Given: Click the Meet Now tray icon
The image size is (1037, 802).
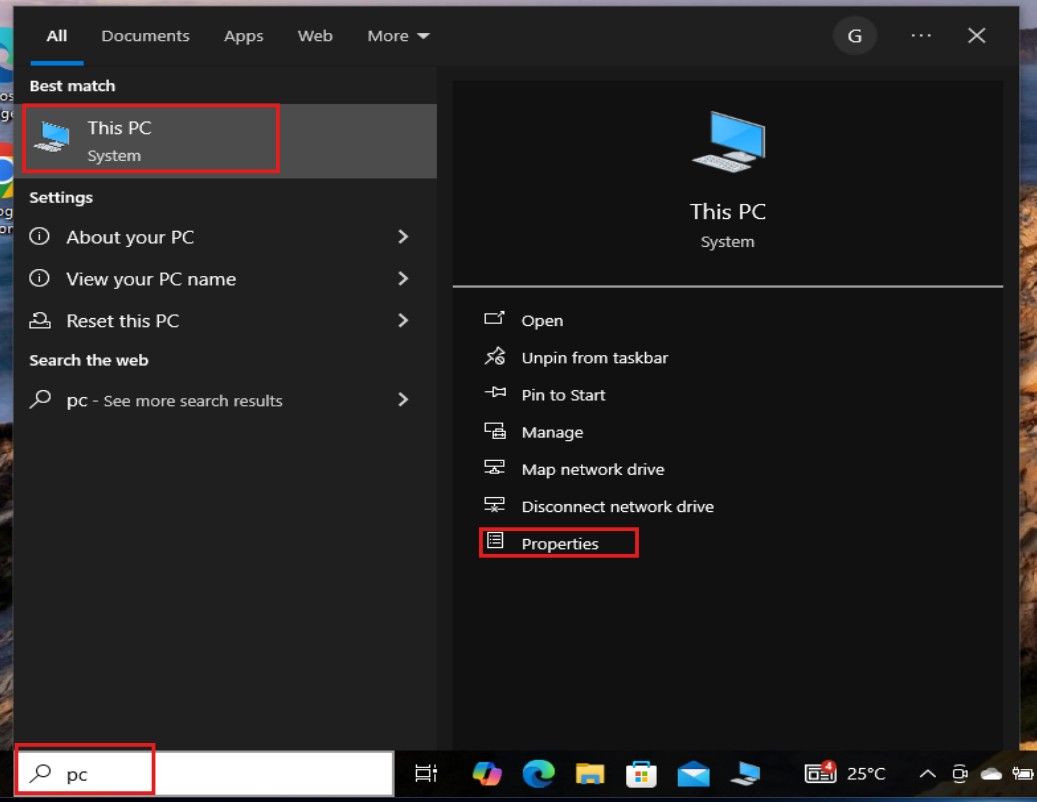Looking at the screenshot, I should [x=960, y=773].
